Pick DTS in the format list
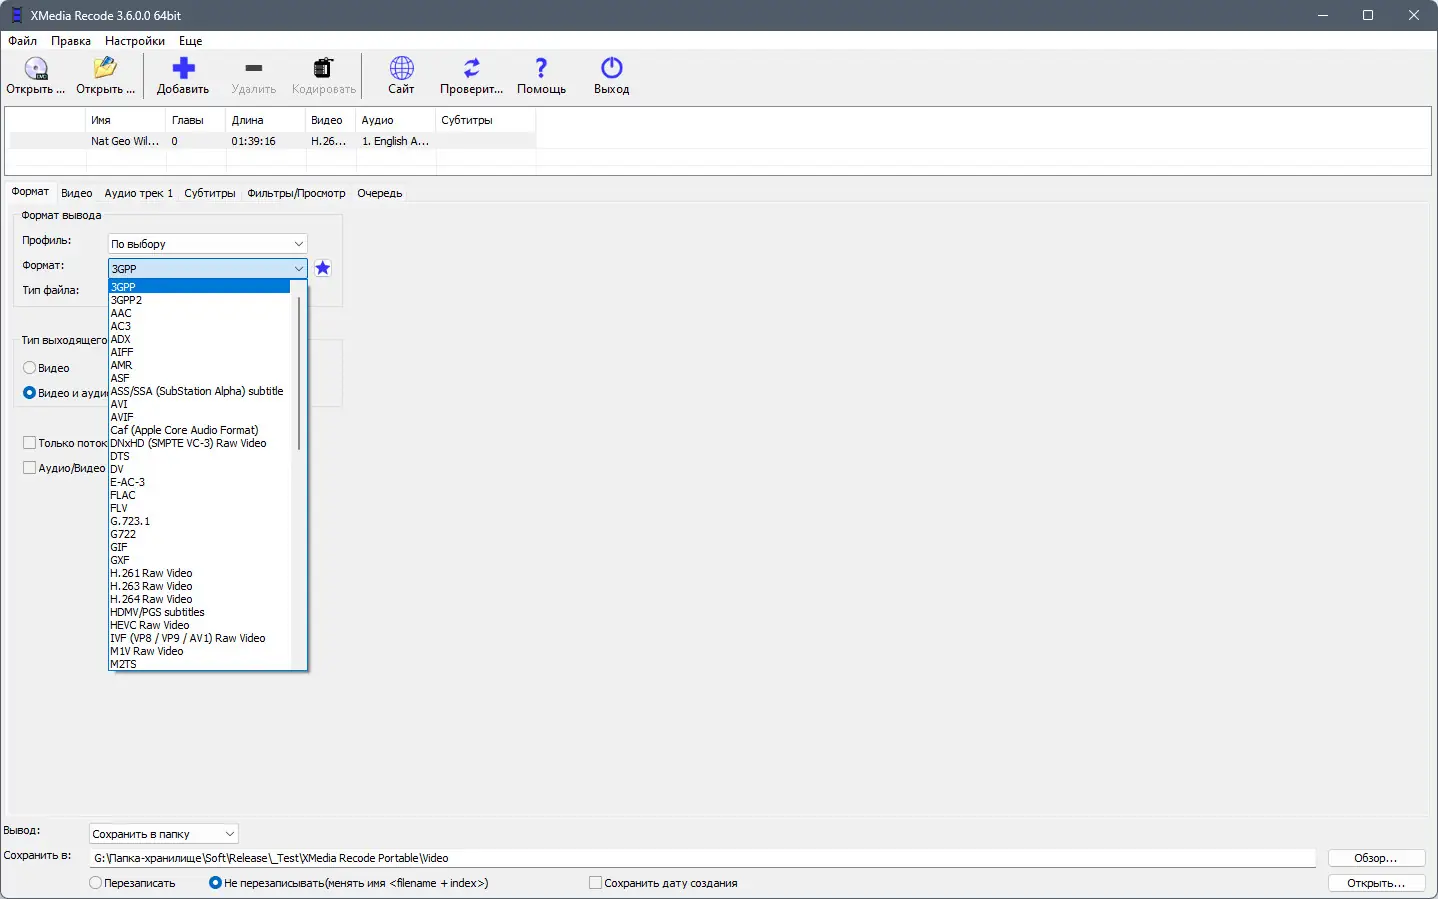Viewport: 1438px width, 899px height. tap(199, 456)
